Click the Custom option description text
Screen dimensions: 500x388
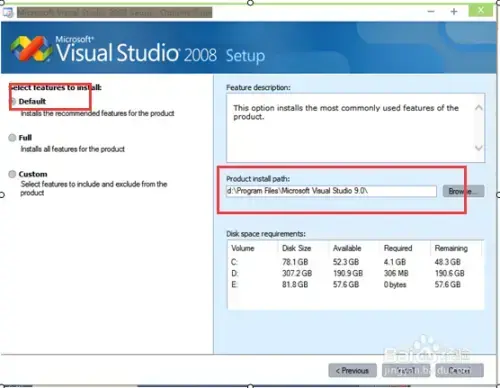94,188
